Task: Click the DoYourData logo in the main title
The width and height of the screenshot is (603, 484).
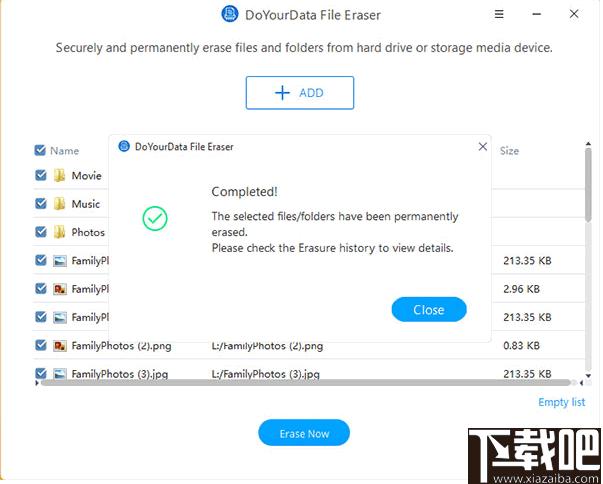Action: (230, 14)
